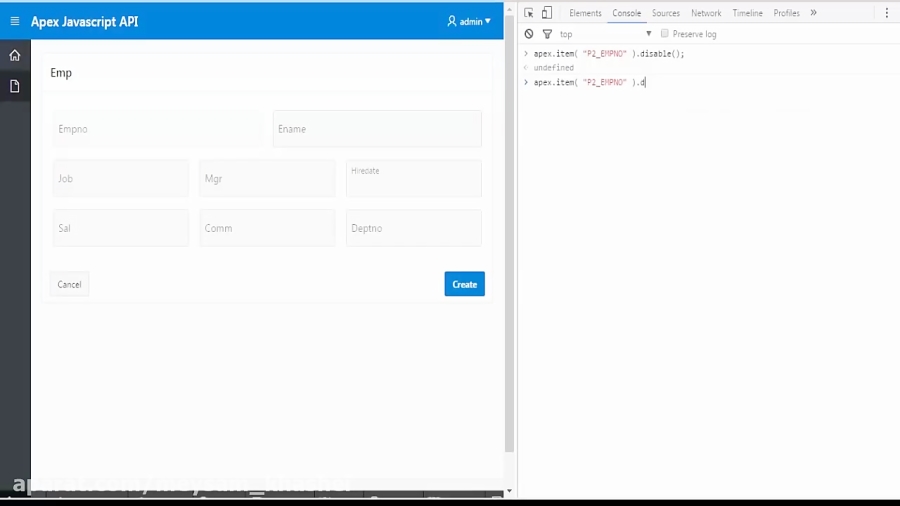Click the Apex Javascript API title

coord(84,22)
